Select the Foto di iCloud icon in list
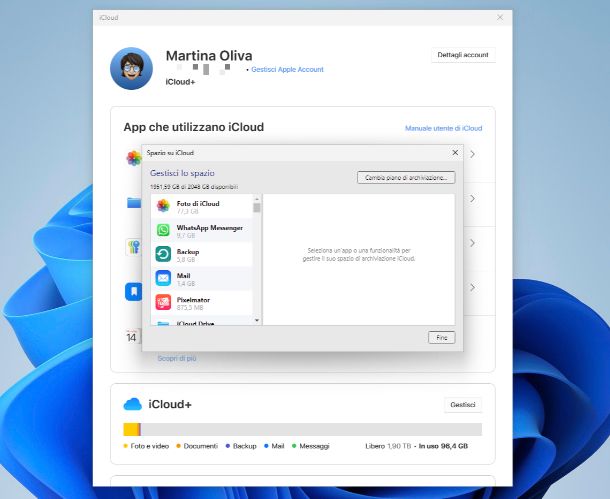Viewport: 610px width, 499px height. pos(163,206)
